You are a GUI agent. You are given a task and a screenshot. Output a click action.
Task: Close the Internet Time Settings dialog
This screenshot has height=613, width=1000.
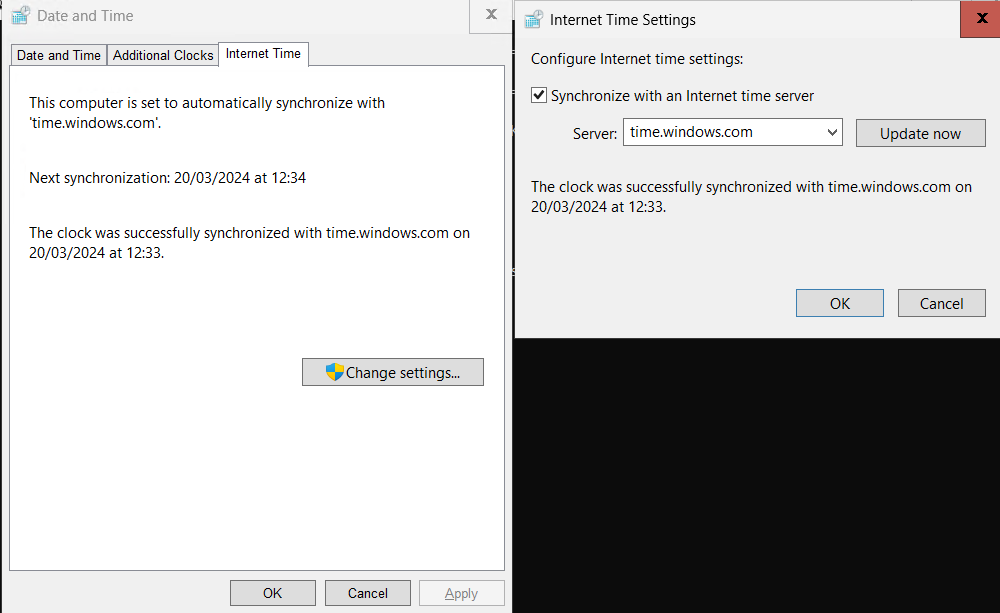(981, 19)
